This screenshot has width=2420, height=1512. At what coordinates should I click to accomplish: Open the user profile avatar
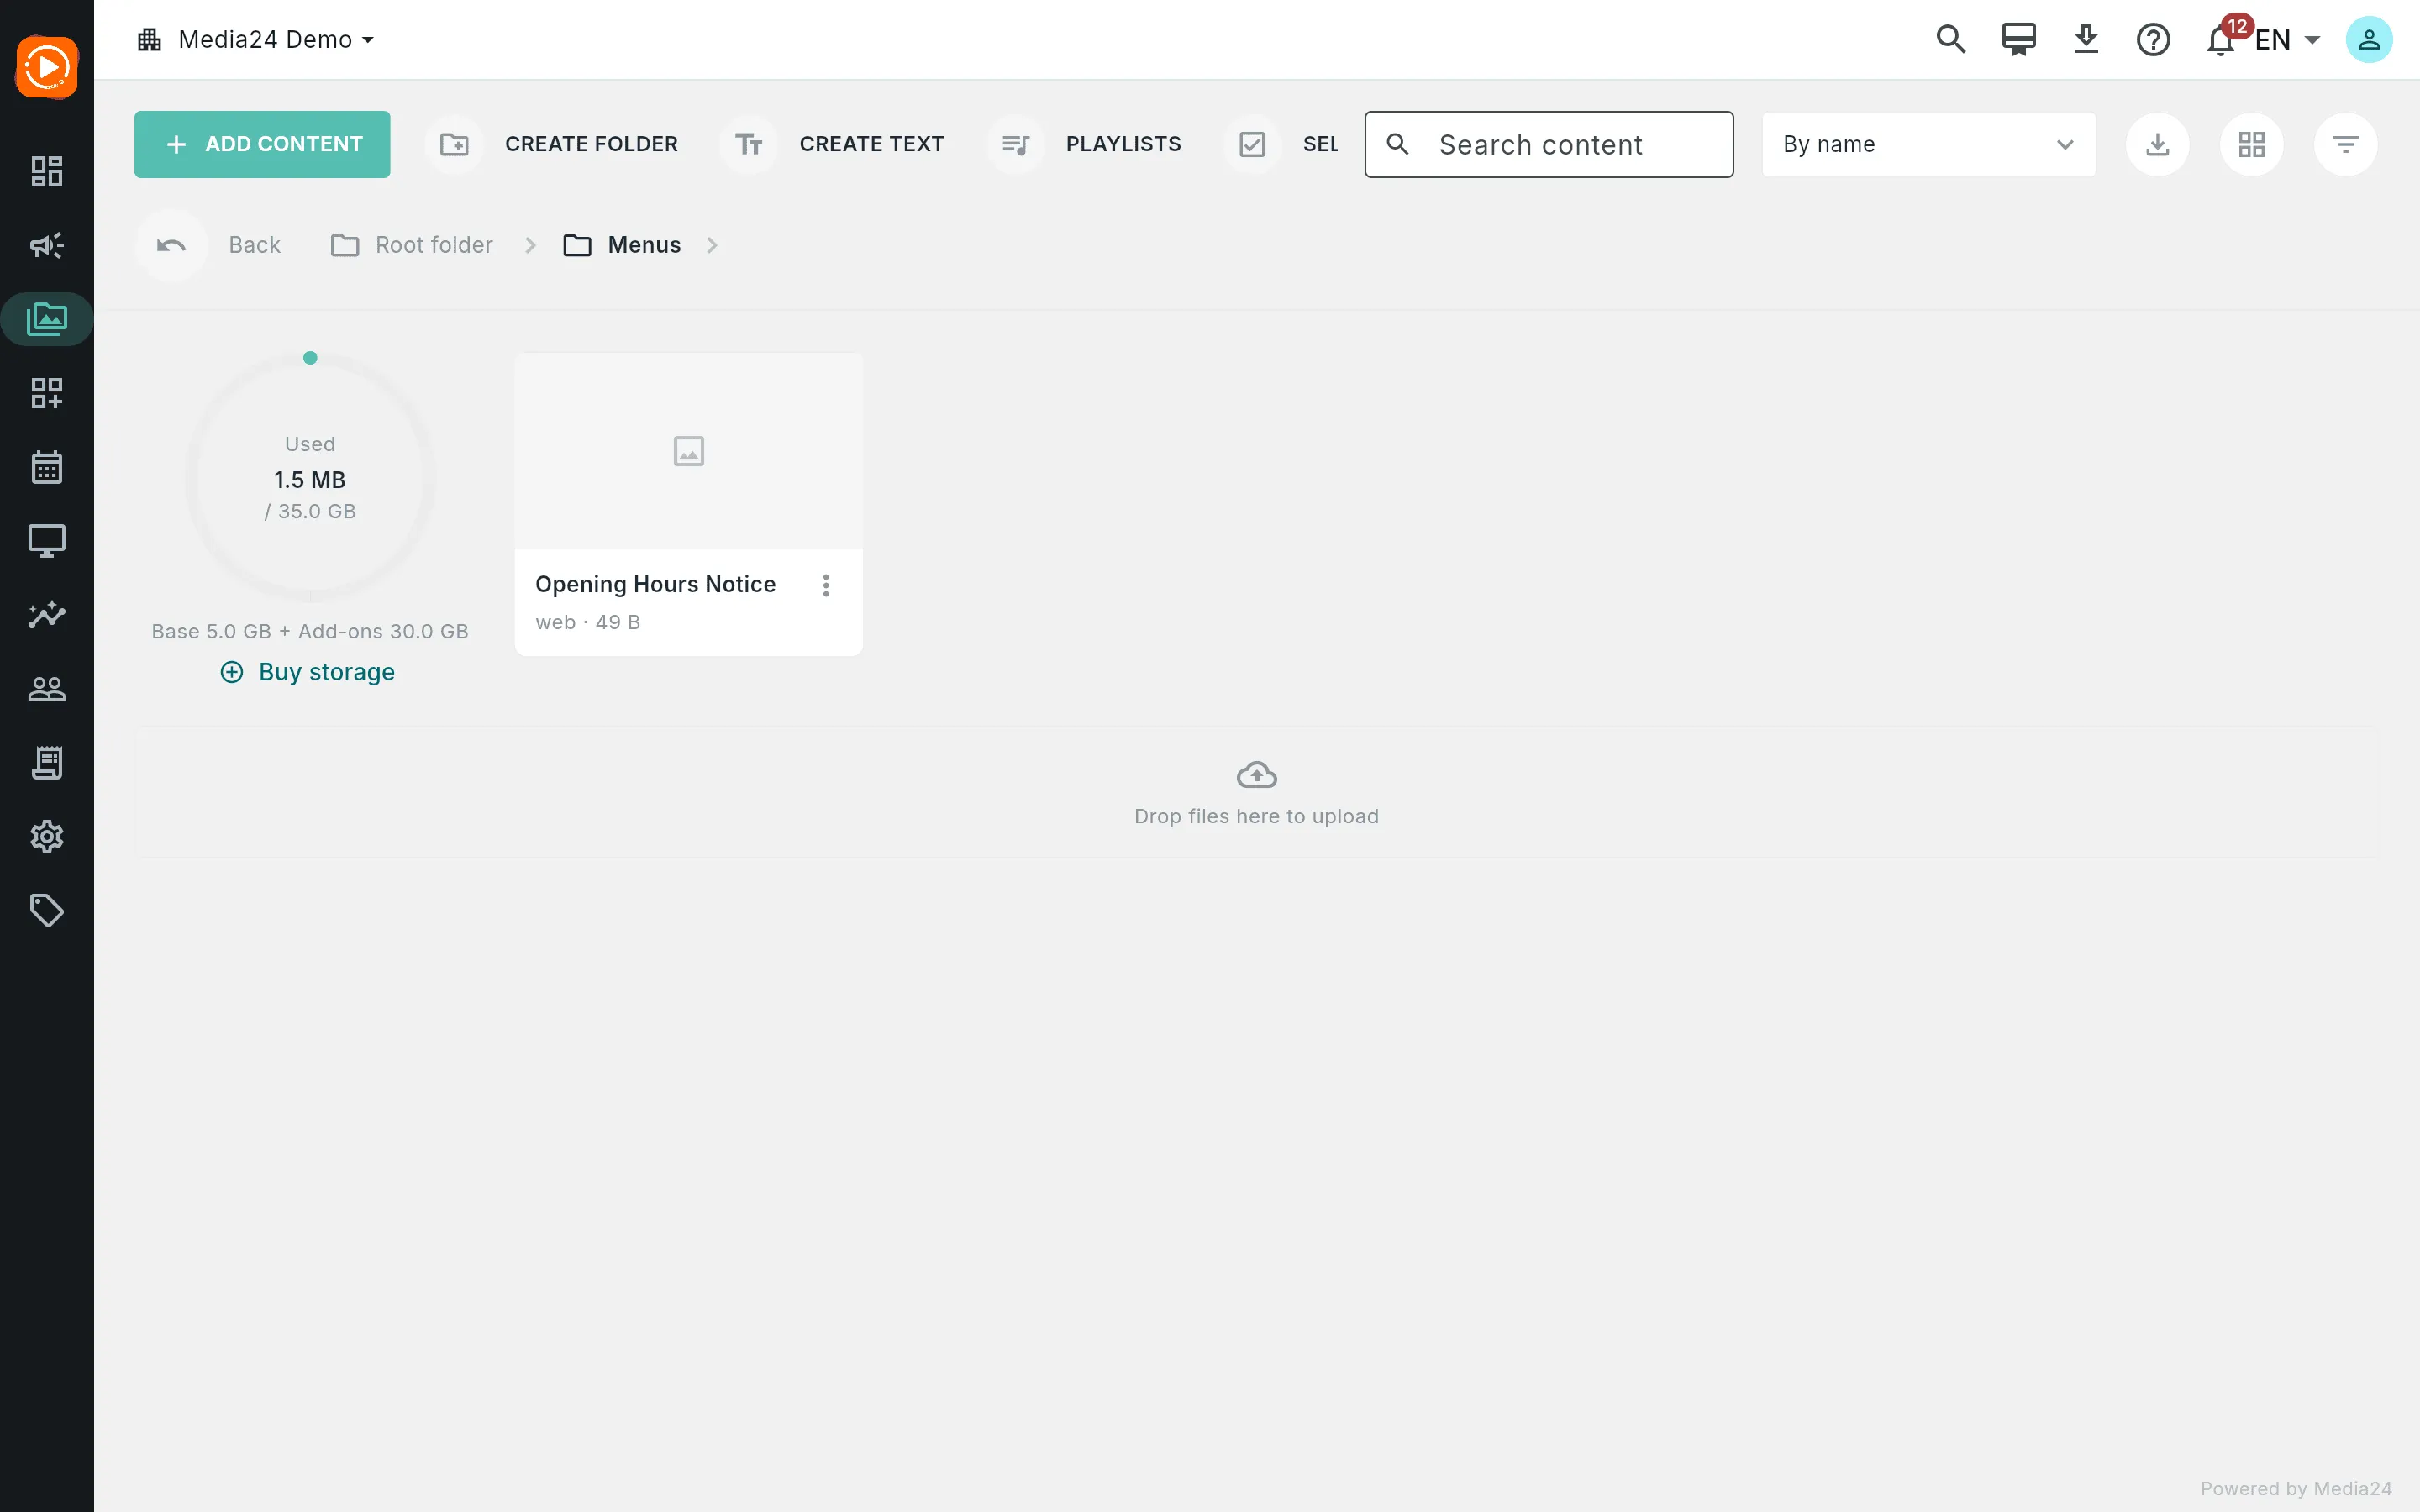[2369, 40]
